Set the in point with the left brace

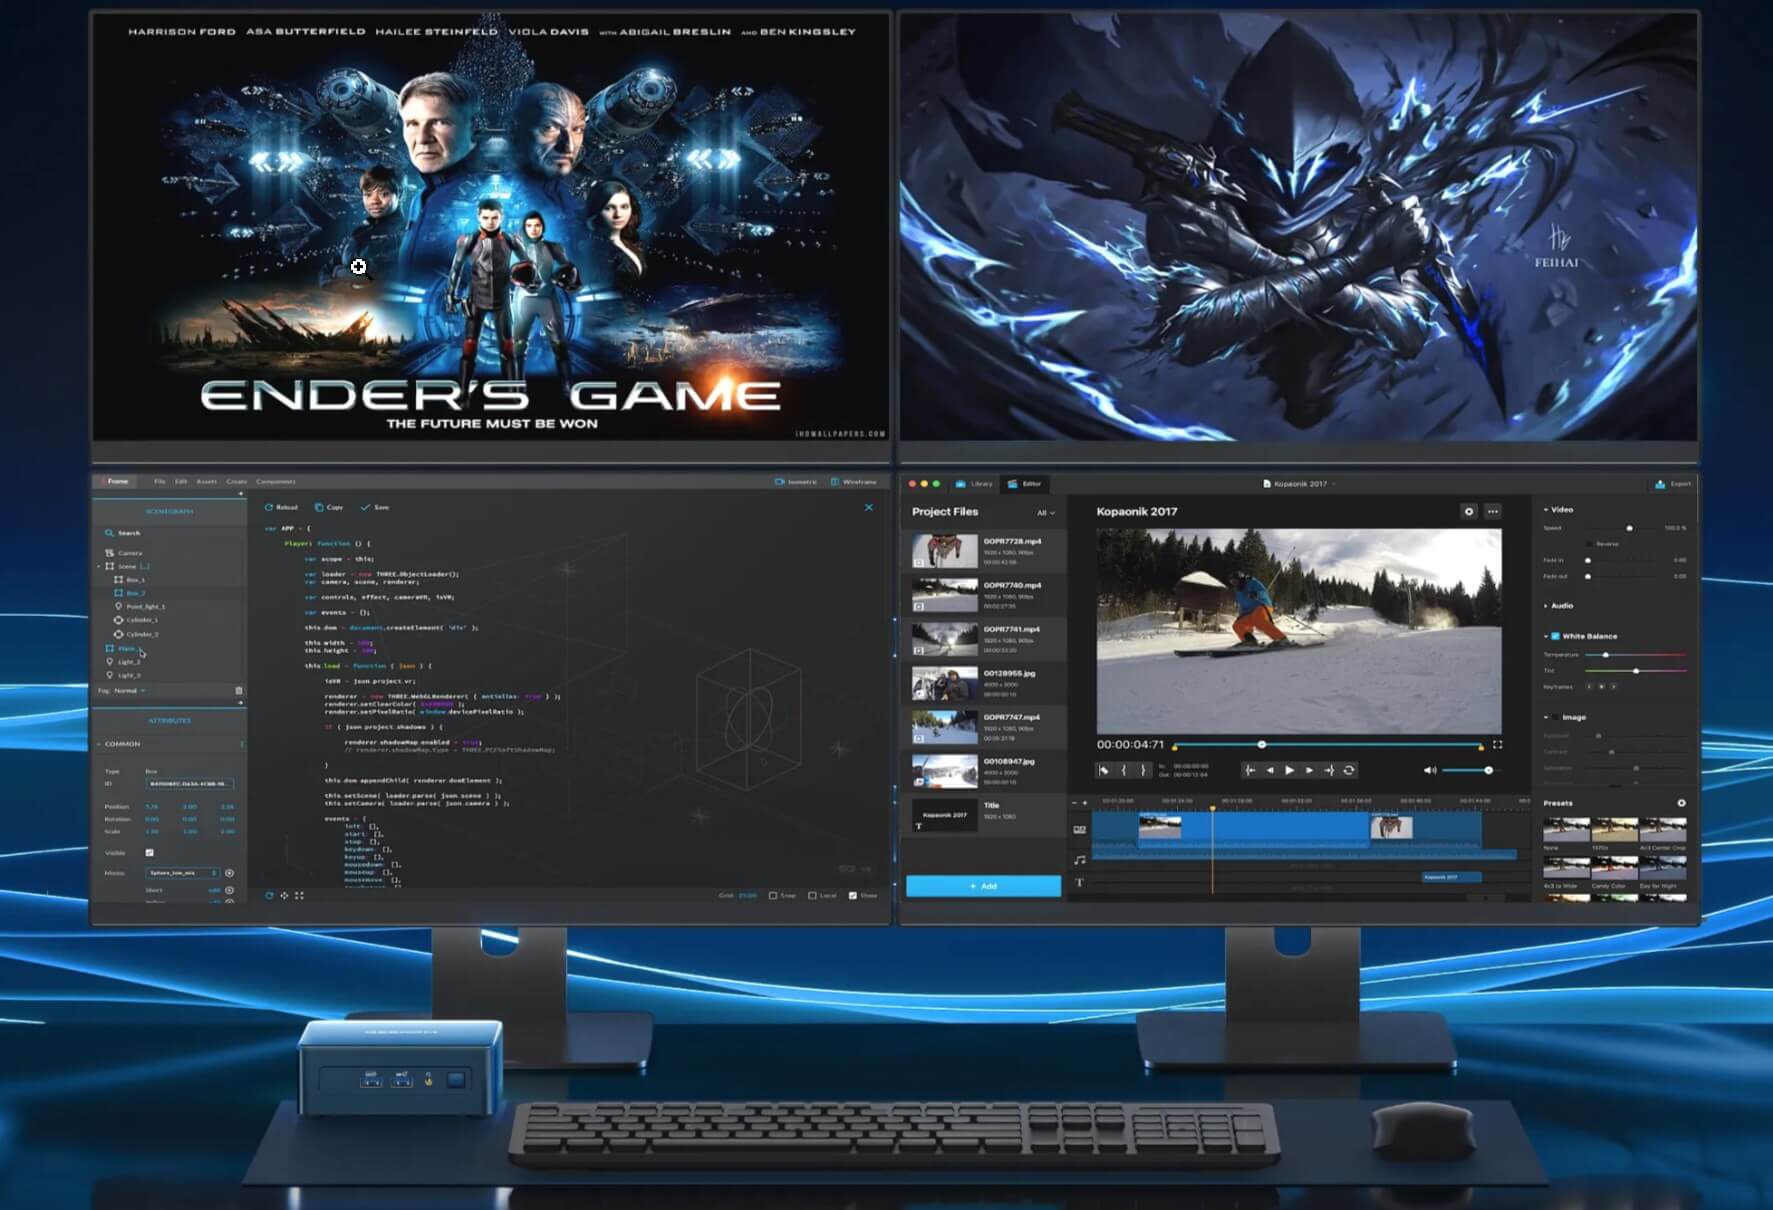point(1124,770)
